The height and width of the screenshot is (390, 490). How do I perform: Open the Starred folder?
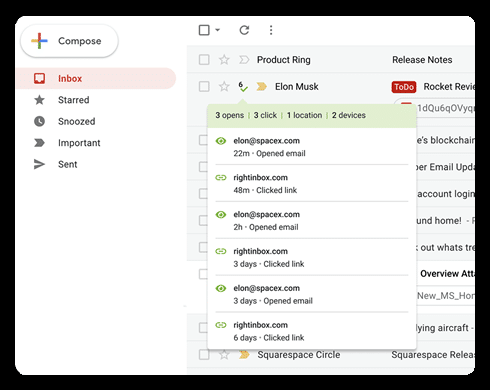[73, 100]
